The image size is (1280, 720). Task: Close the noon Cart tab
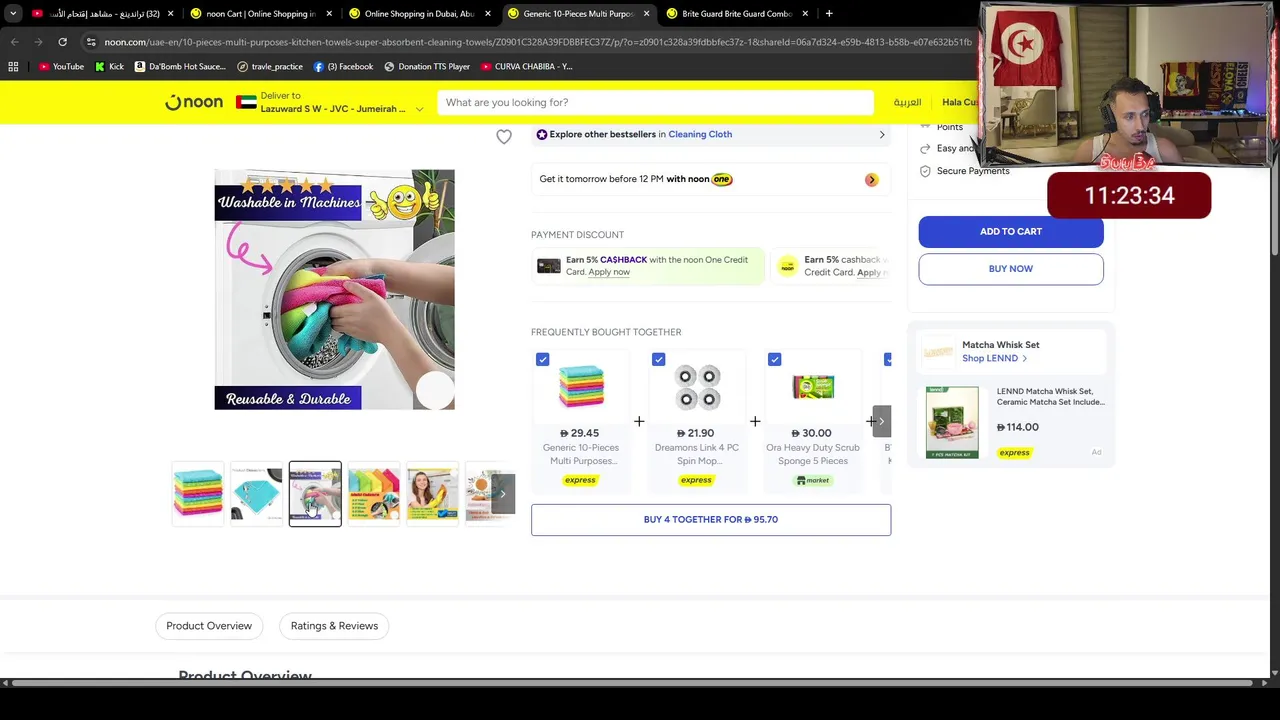click(x=329, y=14)
